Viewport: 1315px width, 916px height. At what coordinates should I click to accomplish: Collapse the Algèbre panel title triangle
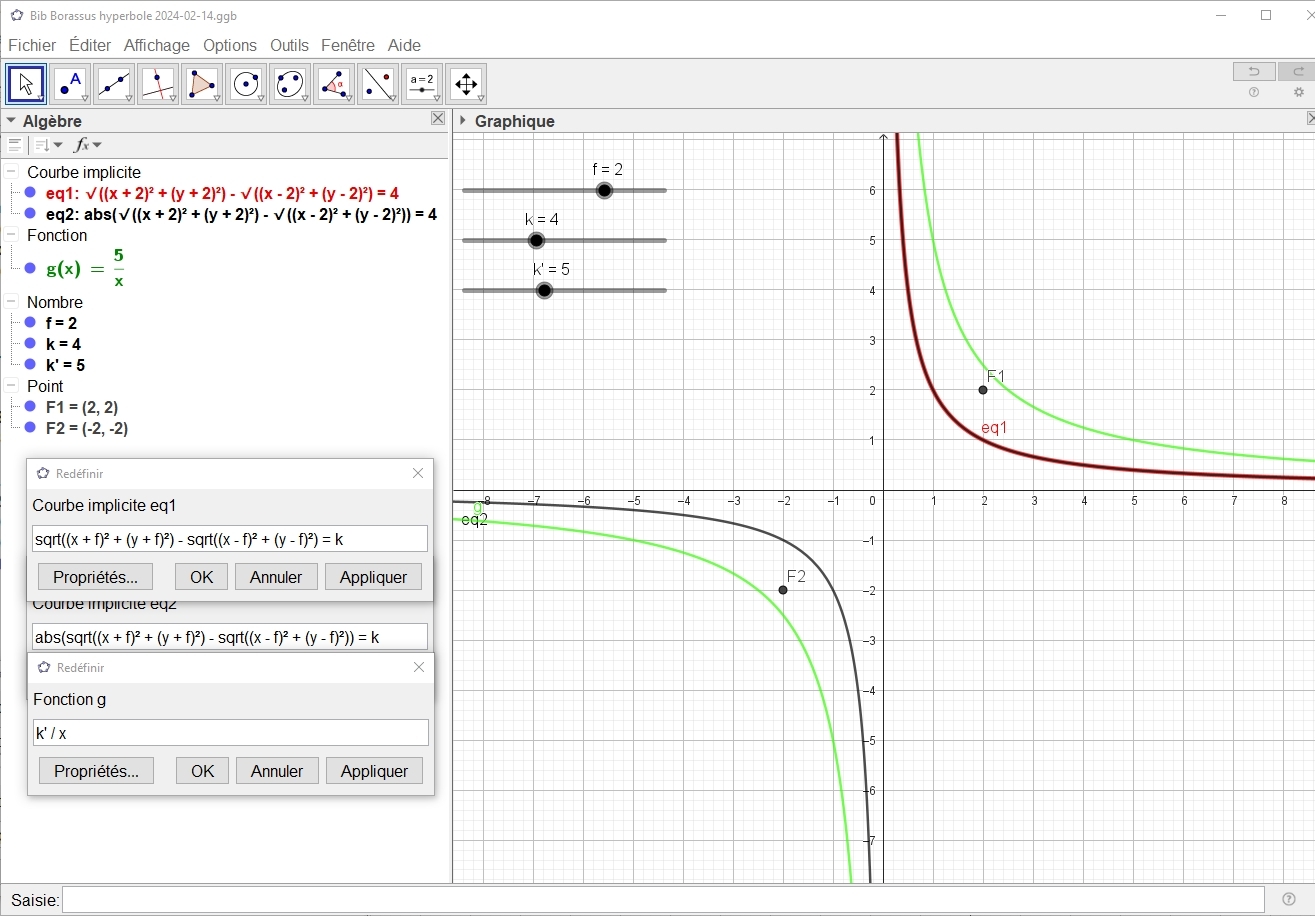(12, 121)
